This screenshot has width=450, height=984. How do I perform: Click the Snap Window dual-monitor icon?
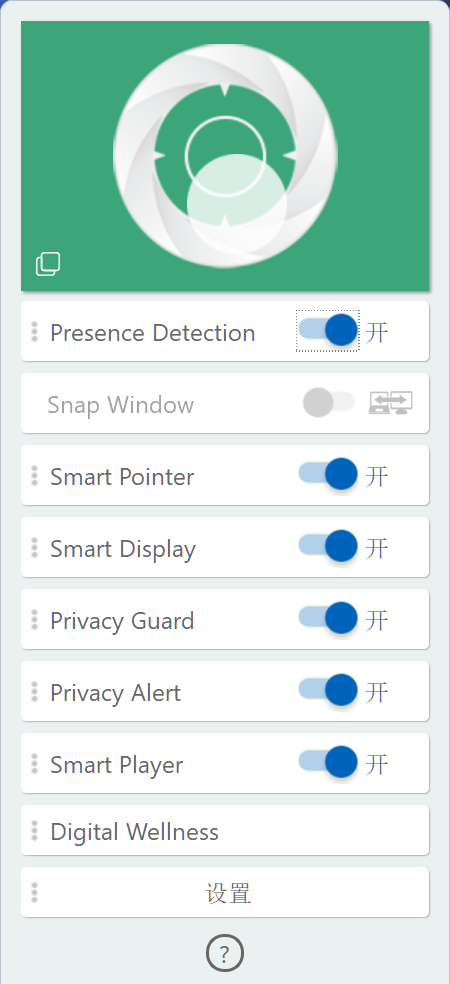point(390,403)
